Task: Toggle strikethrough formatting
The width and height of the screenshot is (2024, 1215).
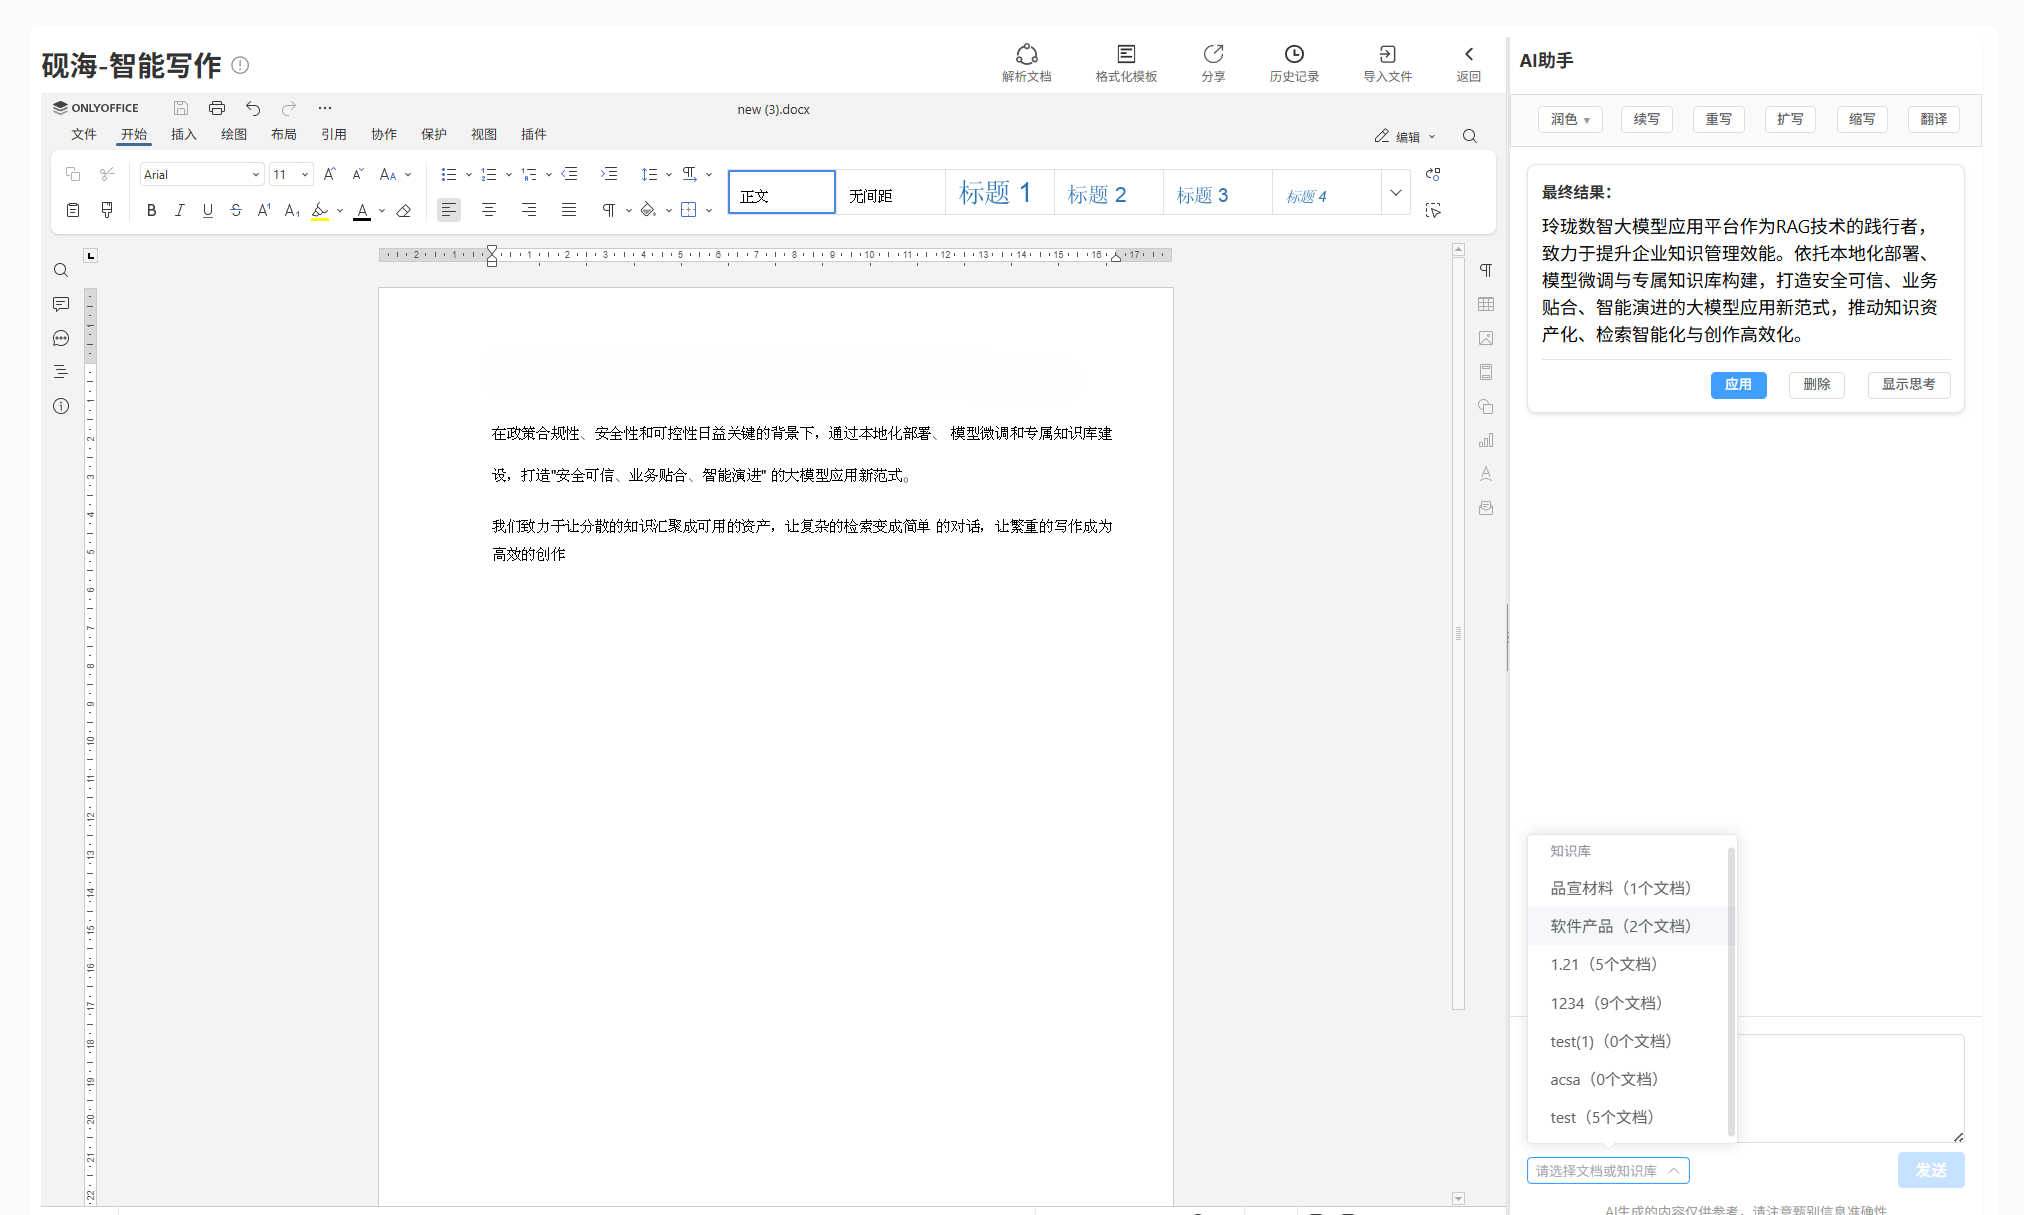Action: (236, 210)
